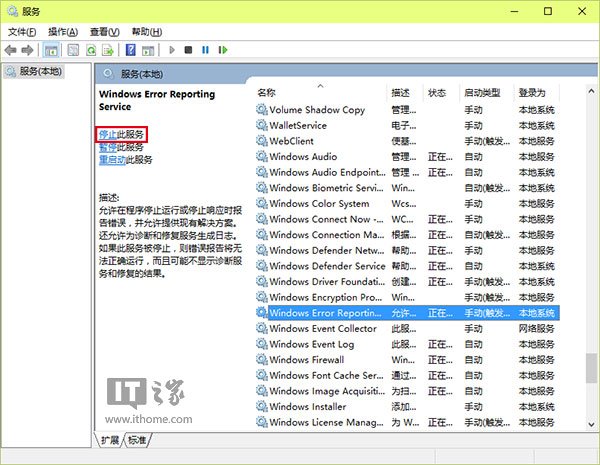Switch to the 标准 tab
This screenshot has width=600, height=465.
click(x=137, y=441)
